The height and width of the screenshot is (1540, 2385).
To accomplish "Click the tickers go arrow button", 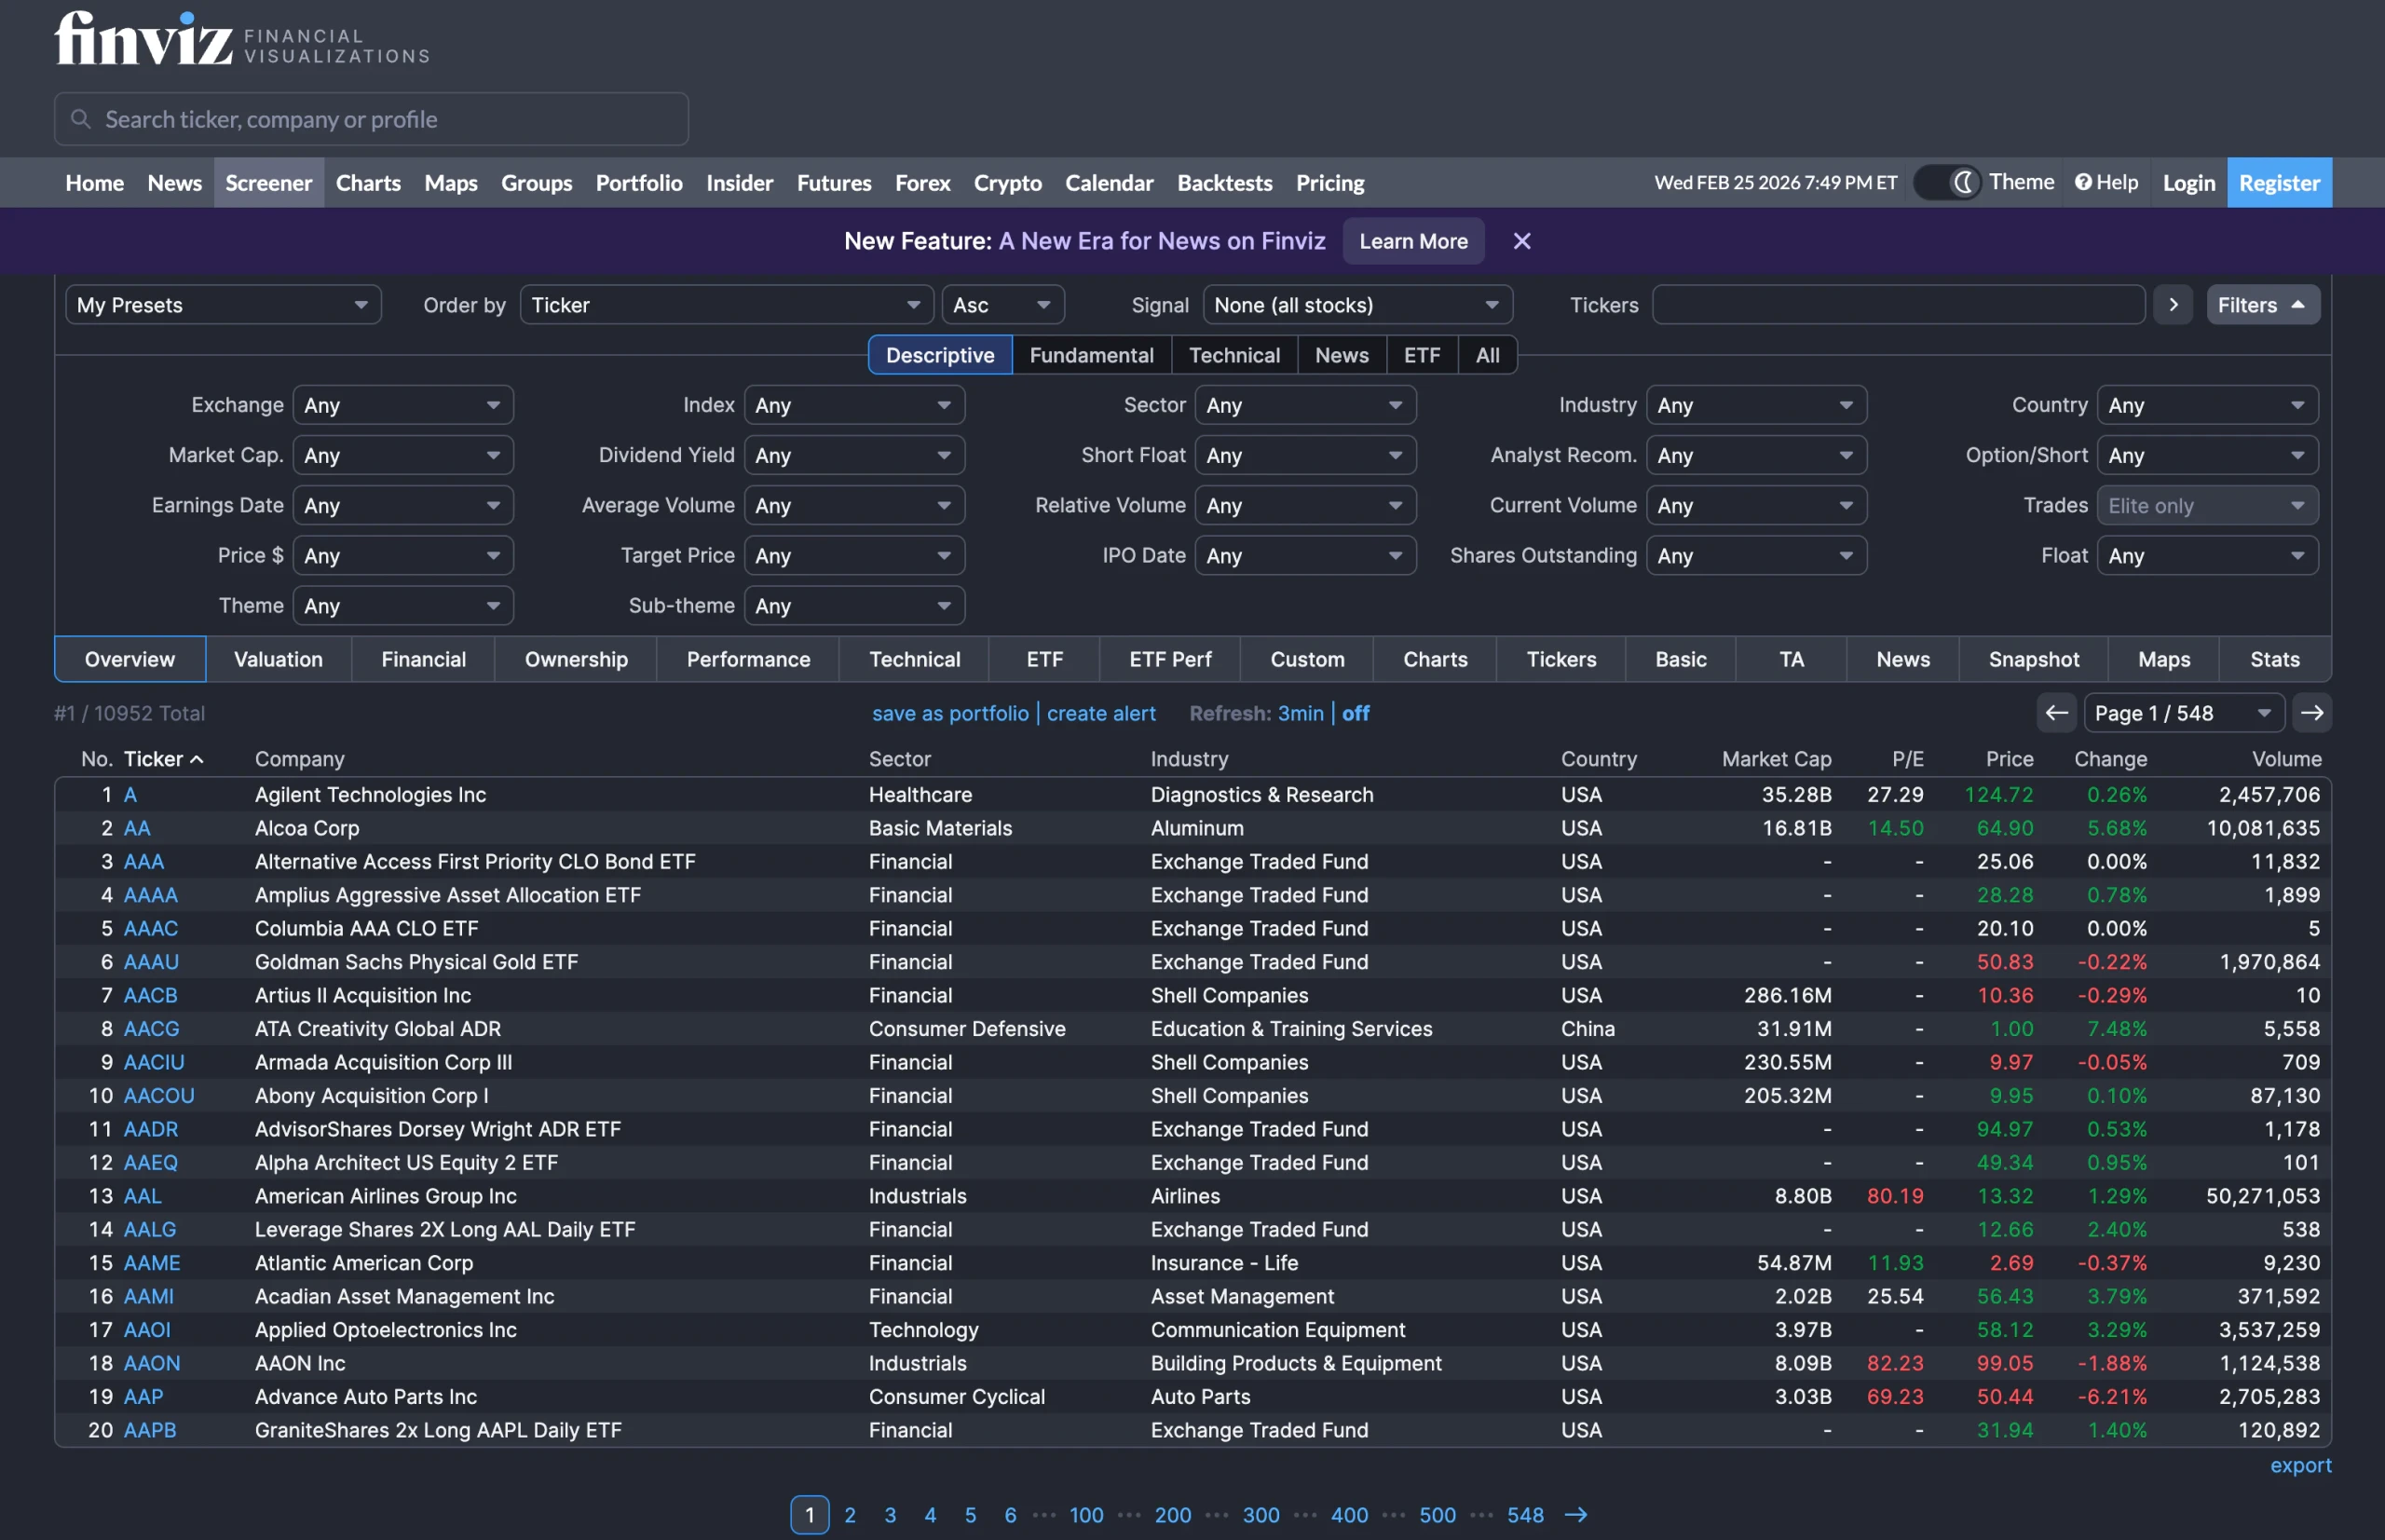I will 2172,305.
